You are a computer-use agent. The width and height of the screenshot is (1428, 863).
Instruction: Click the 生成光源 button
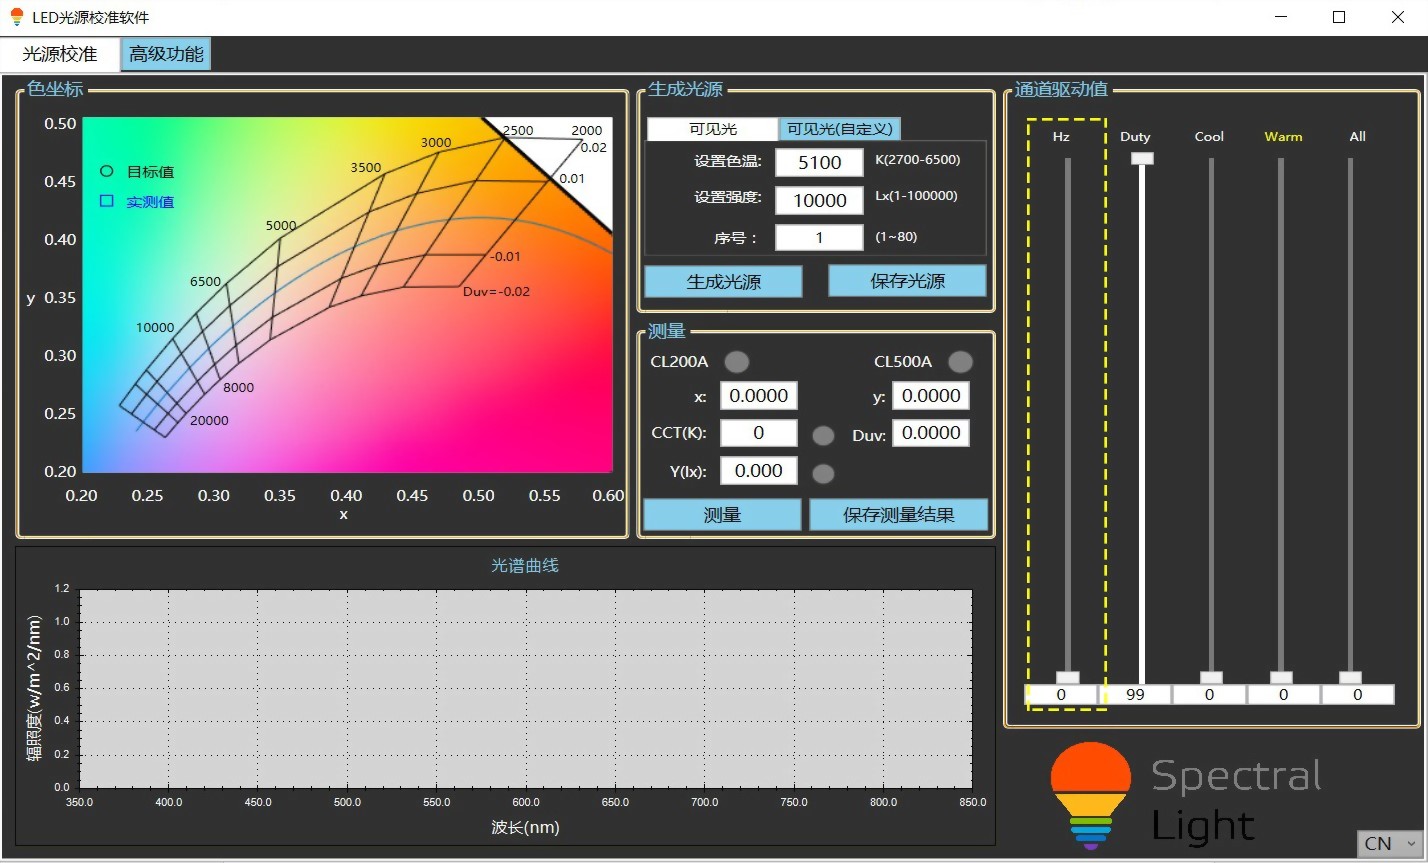tap(723, 282)
